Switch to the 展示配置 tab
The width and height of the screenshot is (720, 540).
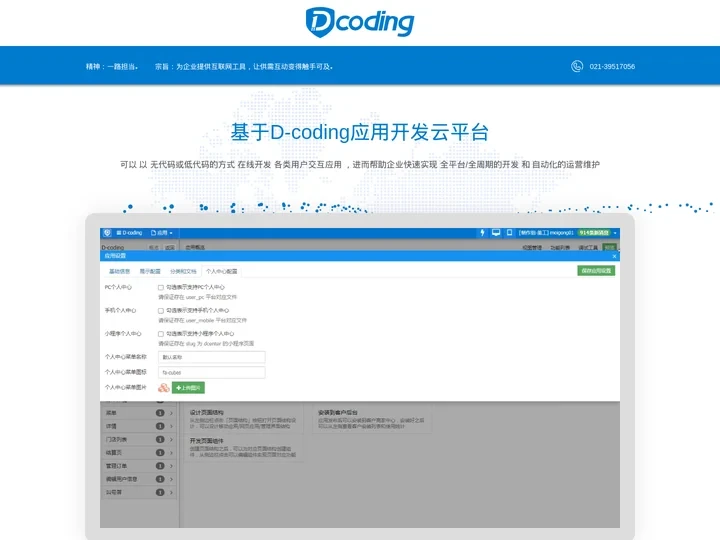(x=150, y=271)
